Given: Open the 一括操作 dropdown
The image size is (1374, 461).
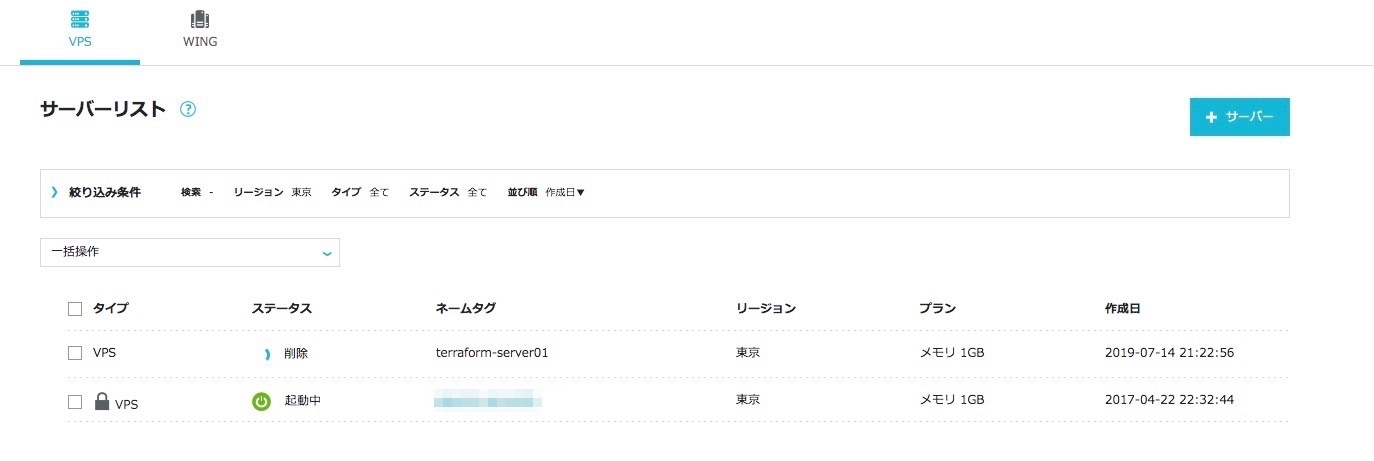Looking at the screenshot, I should [190, 253].
